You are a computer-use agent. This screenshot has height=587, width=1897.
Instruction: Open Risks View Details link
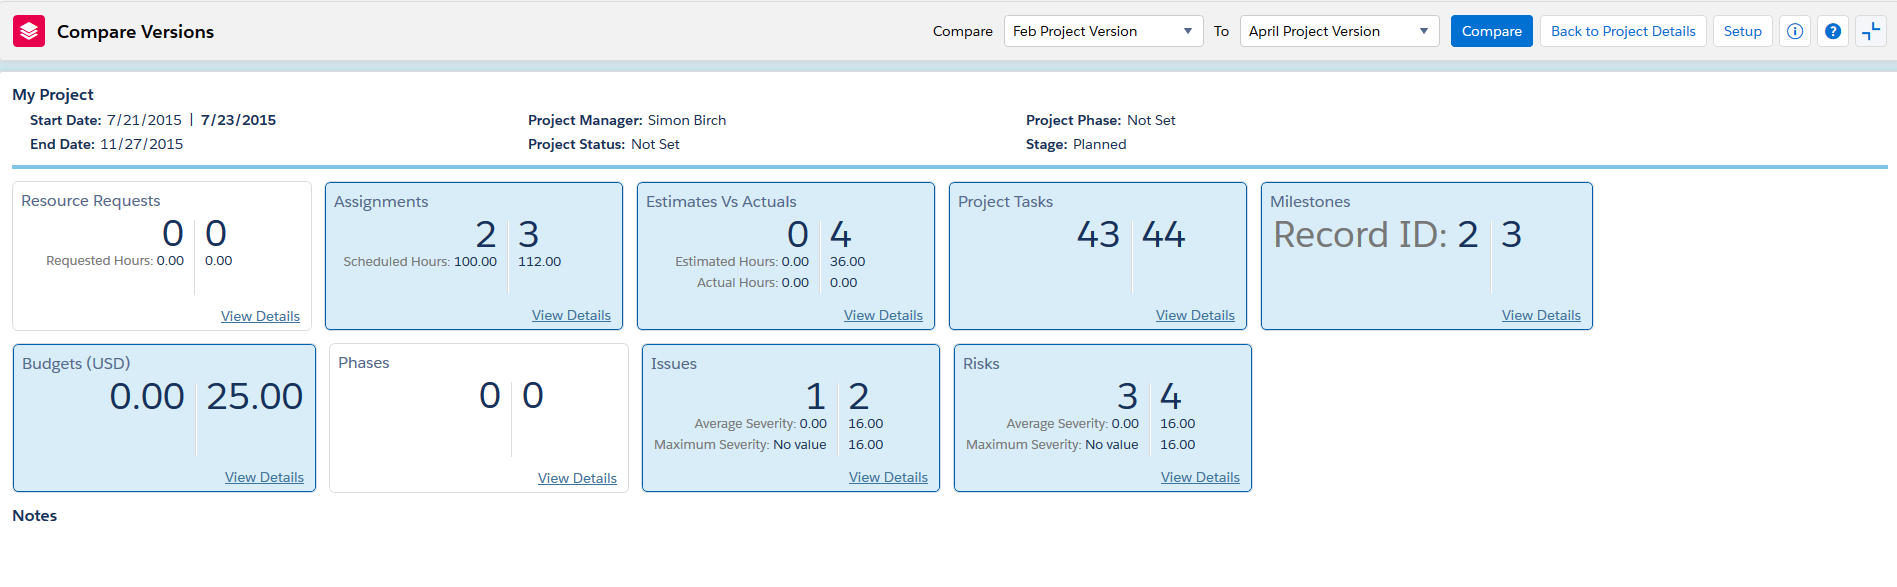tap(1200, 477)
